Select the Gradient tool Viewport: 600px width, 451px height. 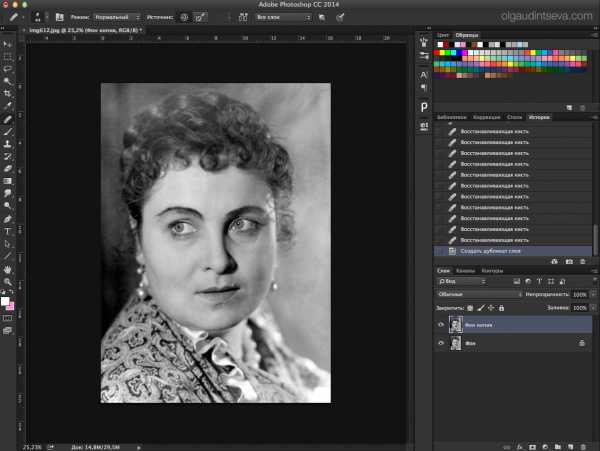7,181
